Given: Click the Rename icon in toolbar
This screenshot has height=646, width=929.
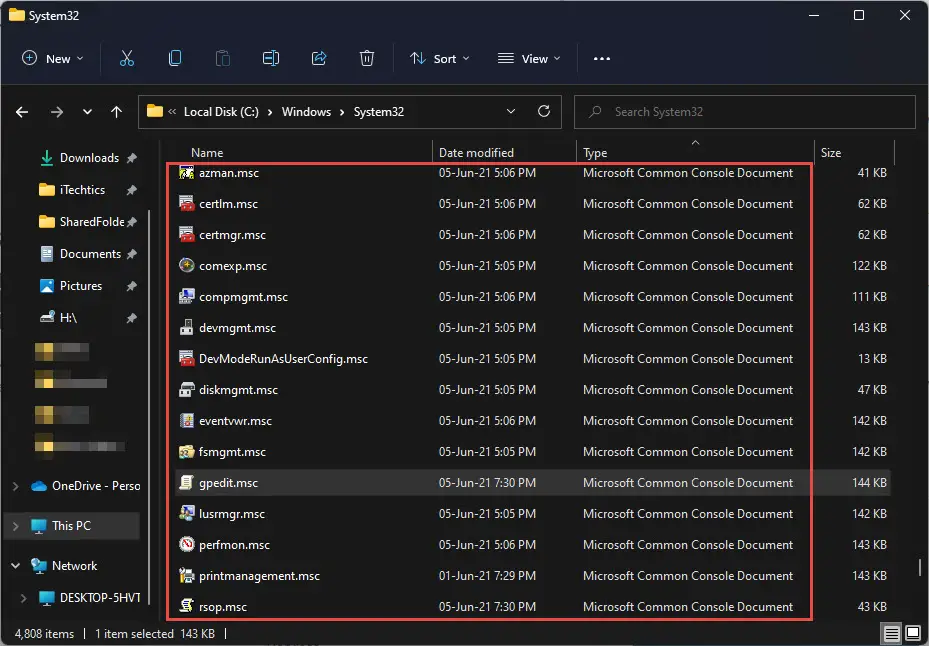Looking at the screenshot, I should pyautogui.click(x=271, y=58).
